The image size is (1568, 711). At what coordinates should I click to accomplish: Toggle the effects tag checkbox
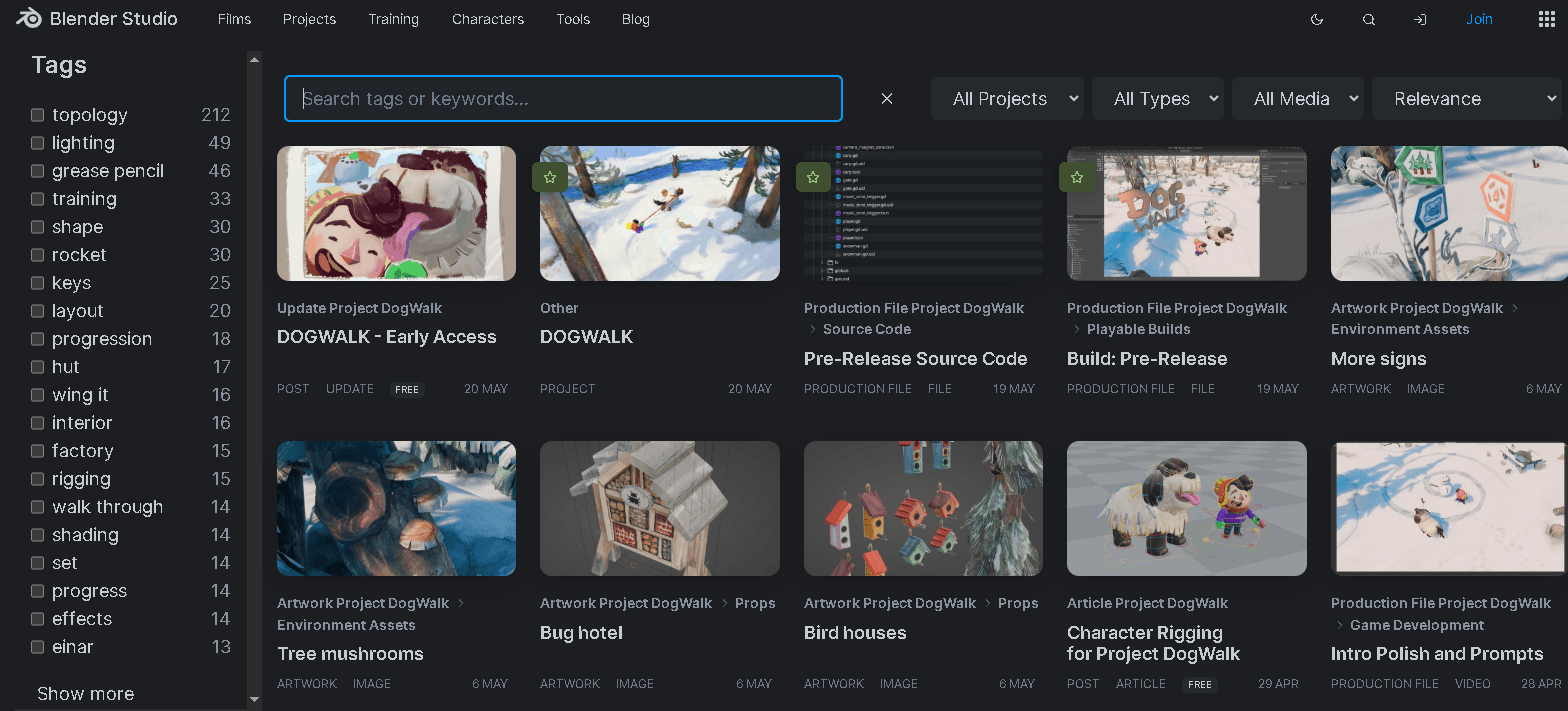coord(37,619)
